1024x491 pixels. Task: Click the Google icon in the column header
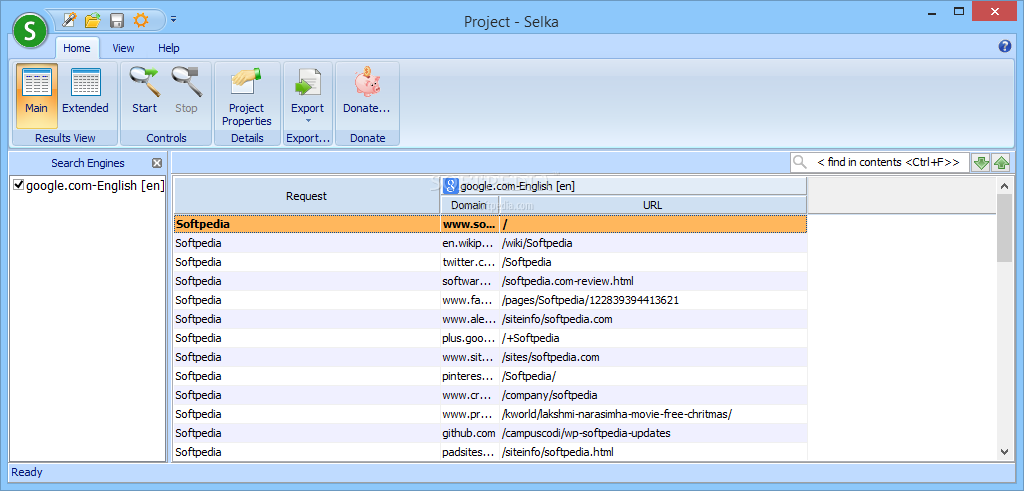(450, 186)
